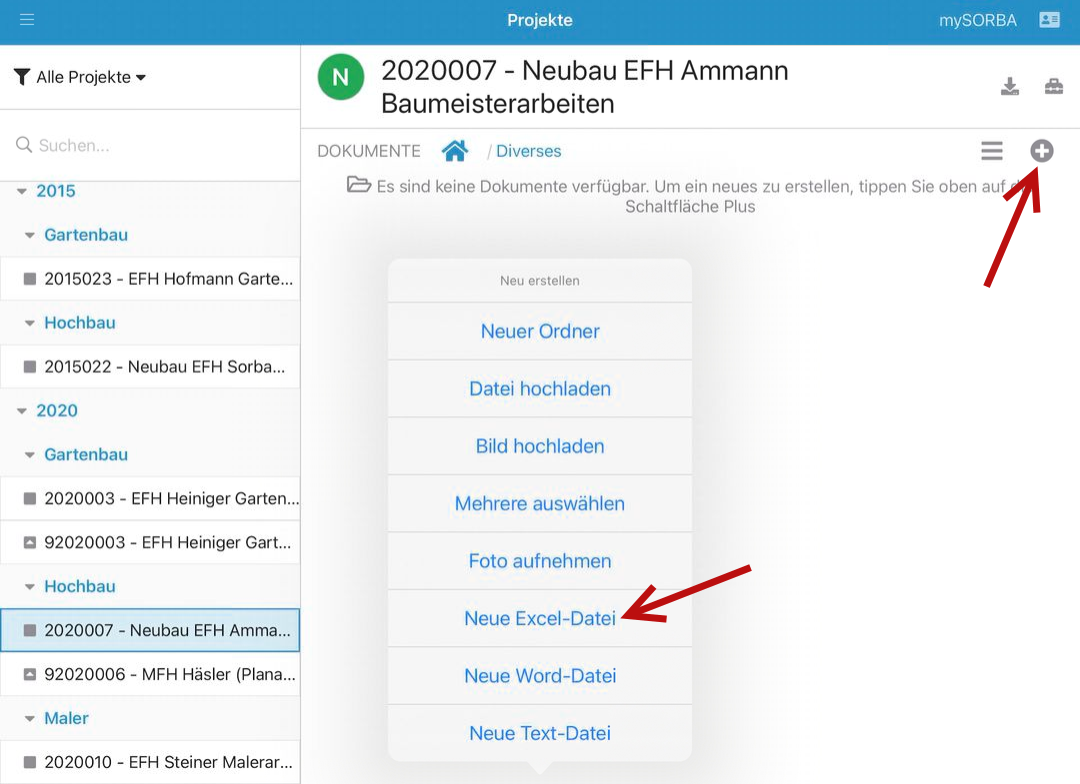Open the mySORBA profile card icon
The height and width of the screenshot is (784, 1080).
point(1049,20)
